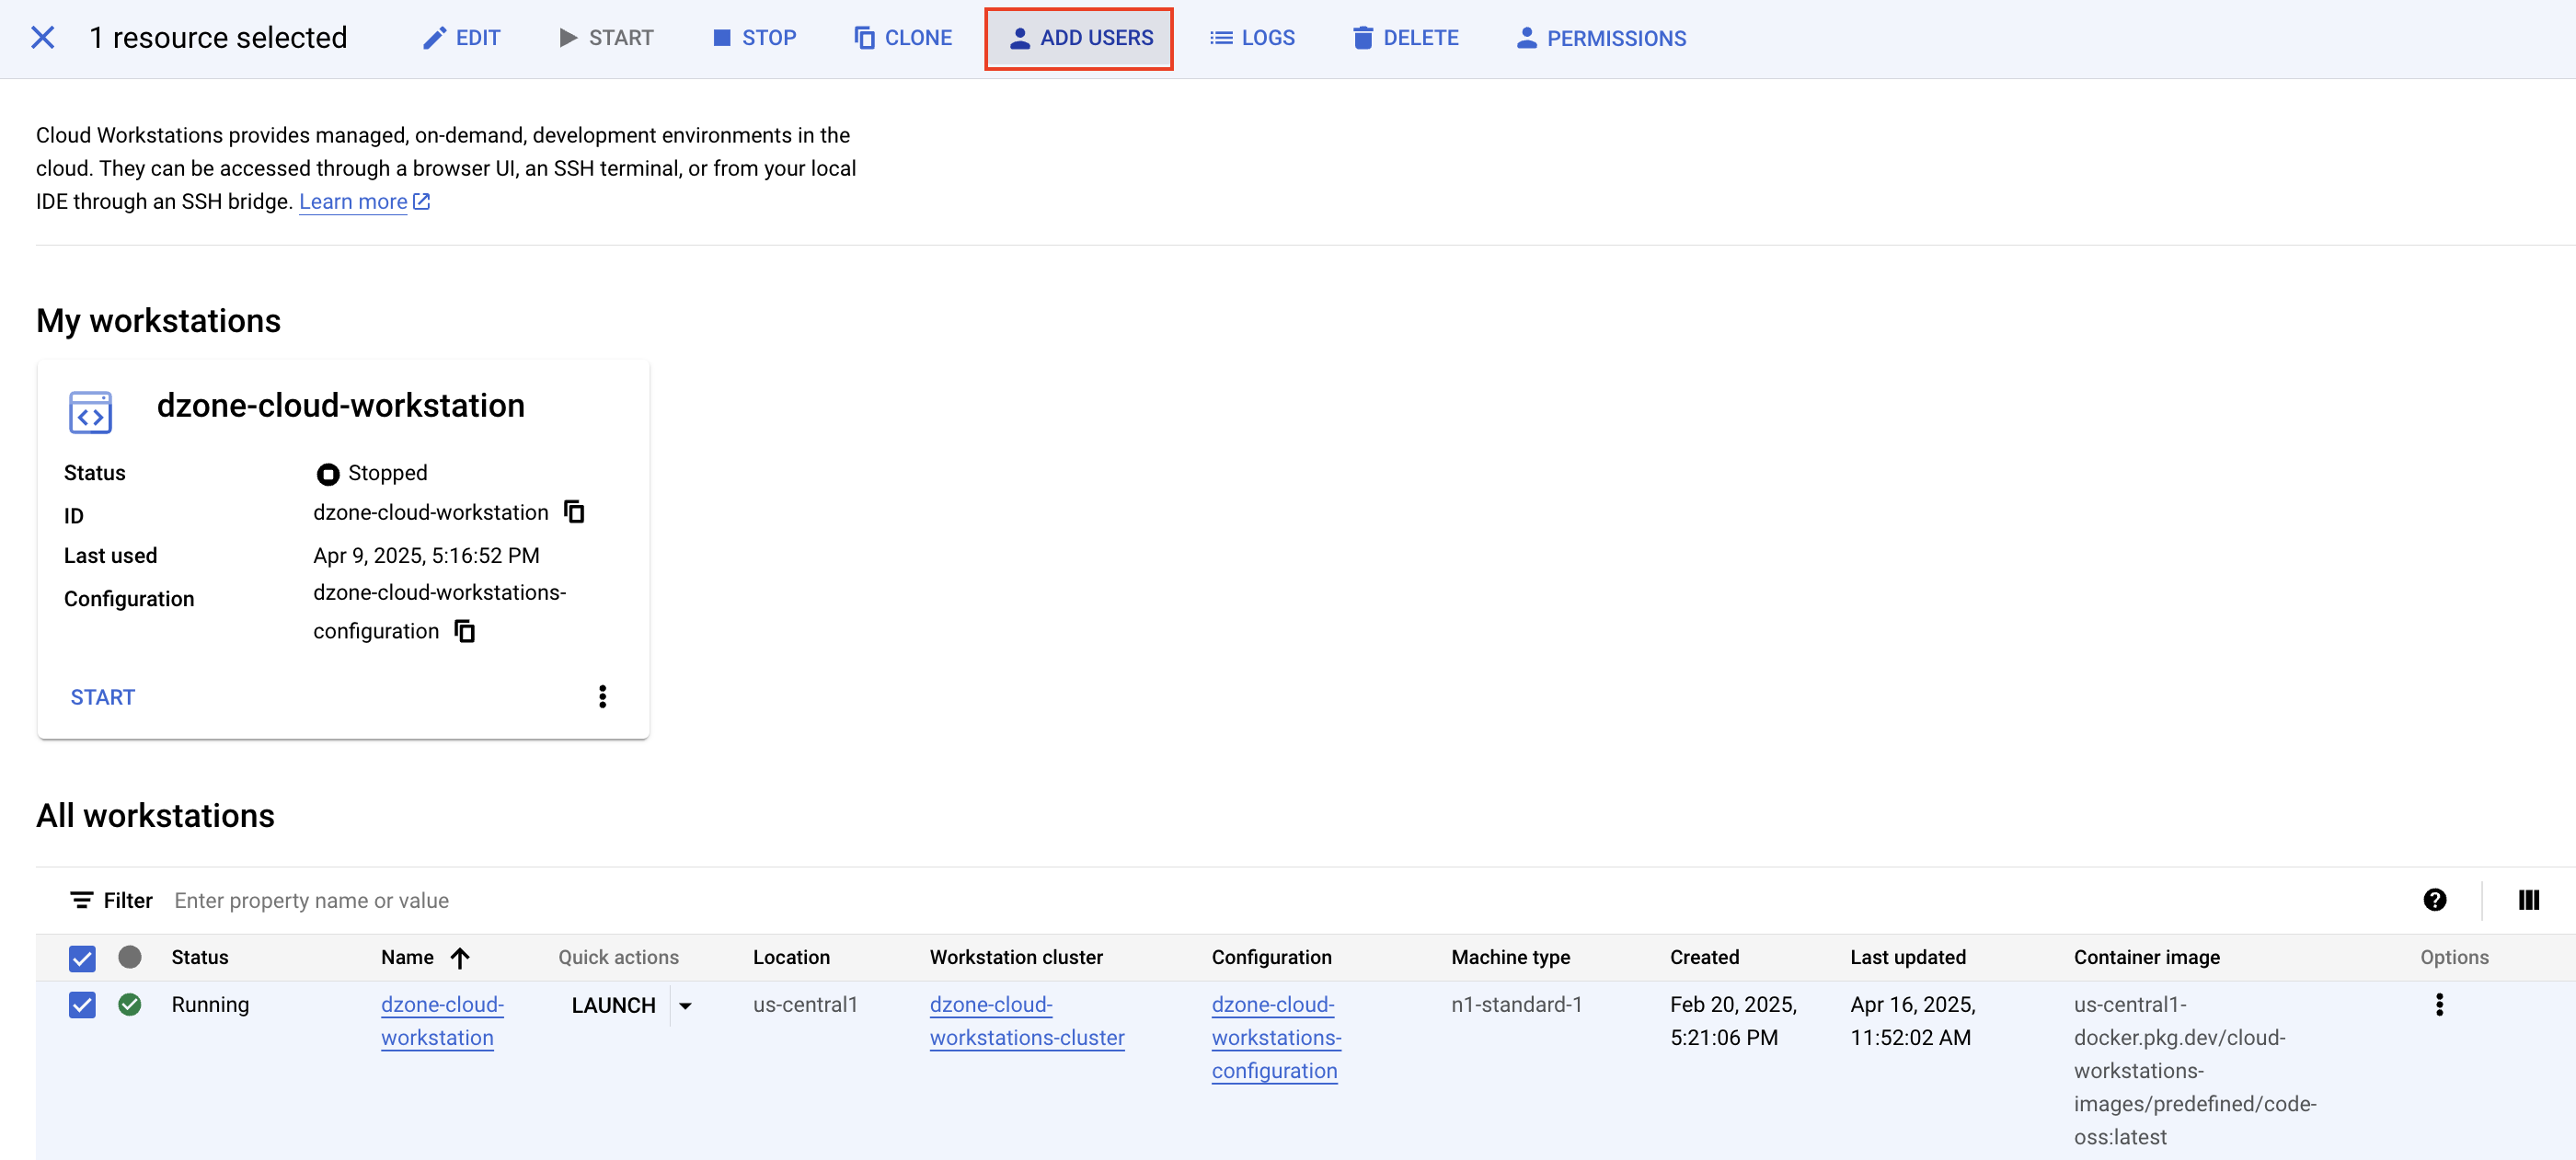Copy the configuration name via its copy icon

[465, 631]
